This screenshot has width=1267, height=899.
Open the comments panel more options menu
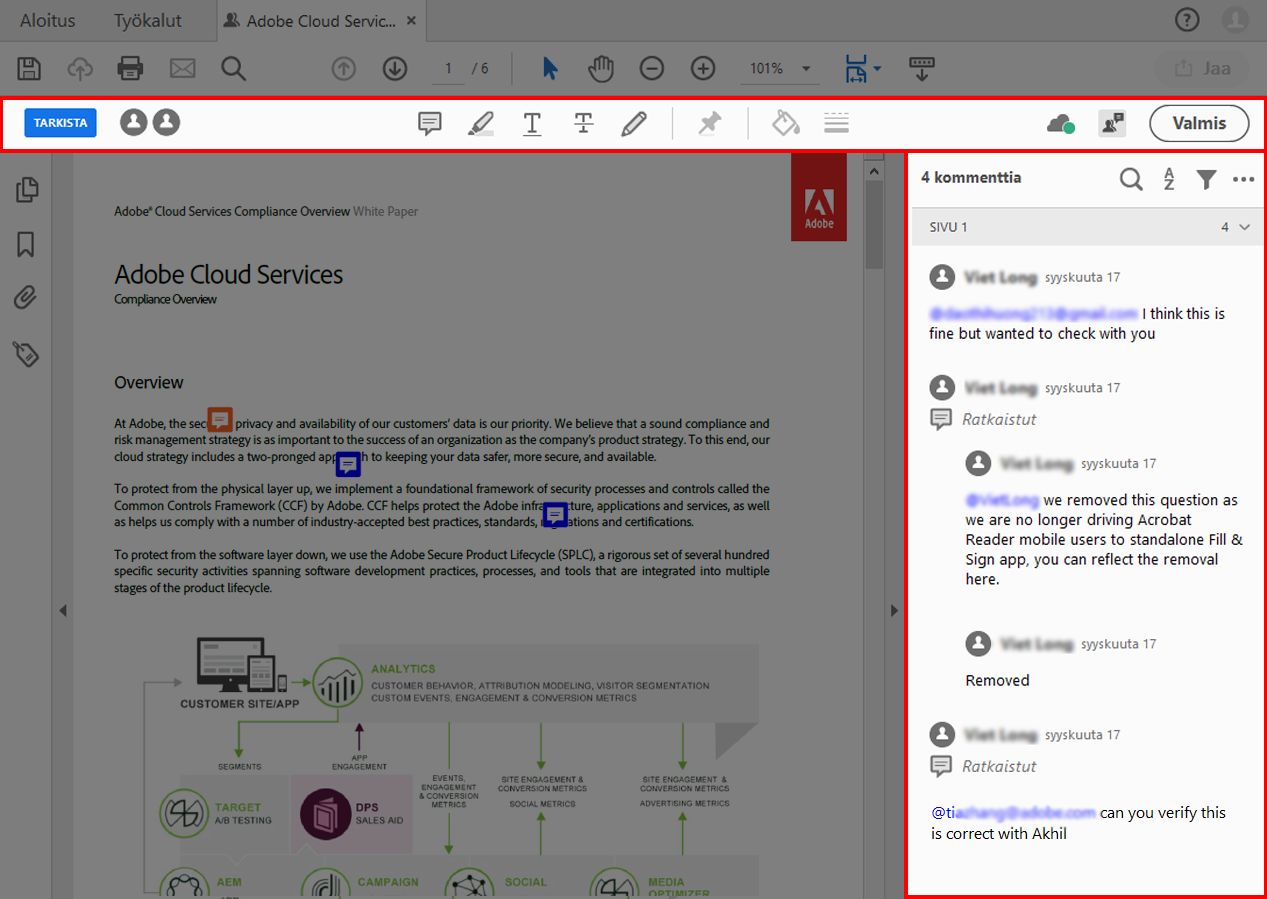[1243, 180]
